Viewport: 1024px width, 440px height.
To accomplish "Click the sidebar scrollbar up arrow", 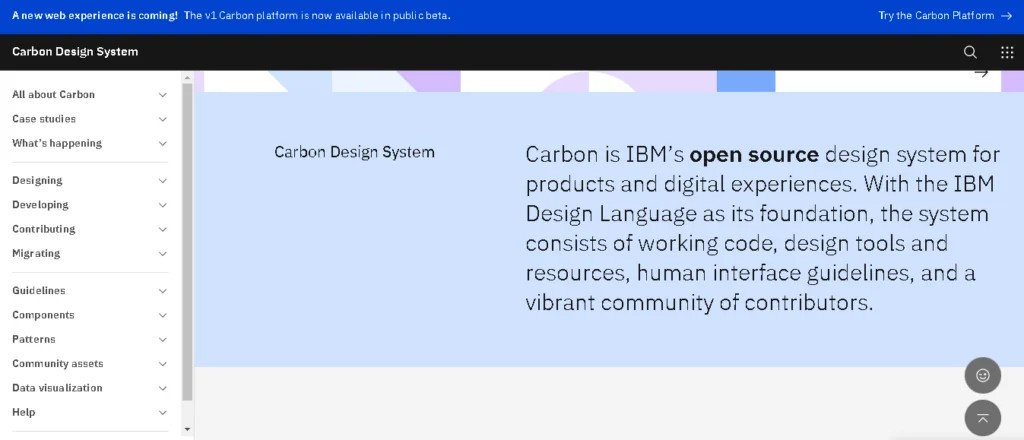I will [187, 78].
